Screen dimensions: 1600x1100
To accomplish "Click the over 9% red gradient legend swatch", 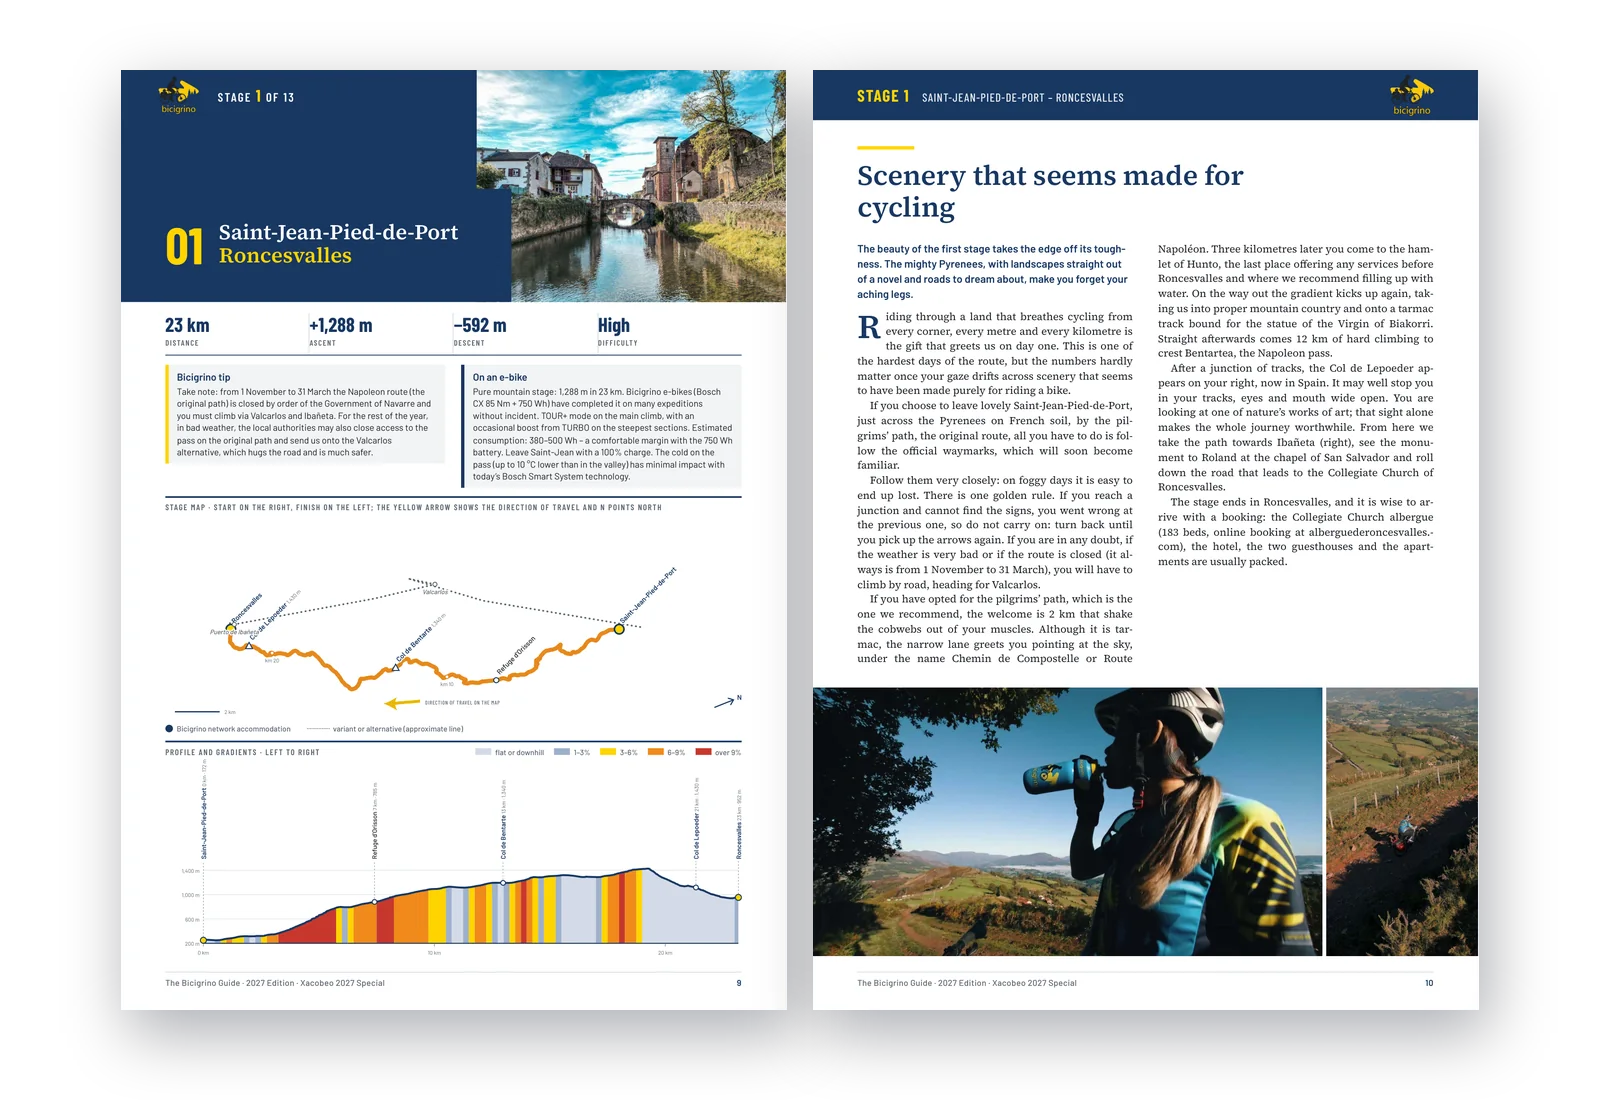I will click(x=703, y=752).
